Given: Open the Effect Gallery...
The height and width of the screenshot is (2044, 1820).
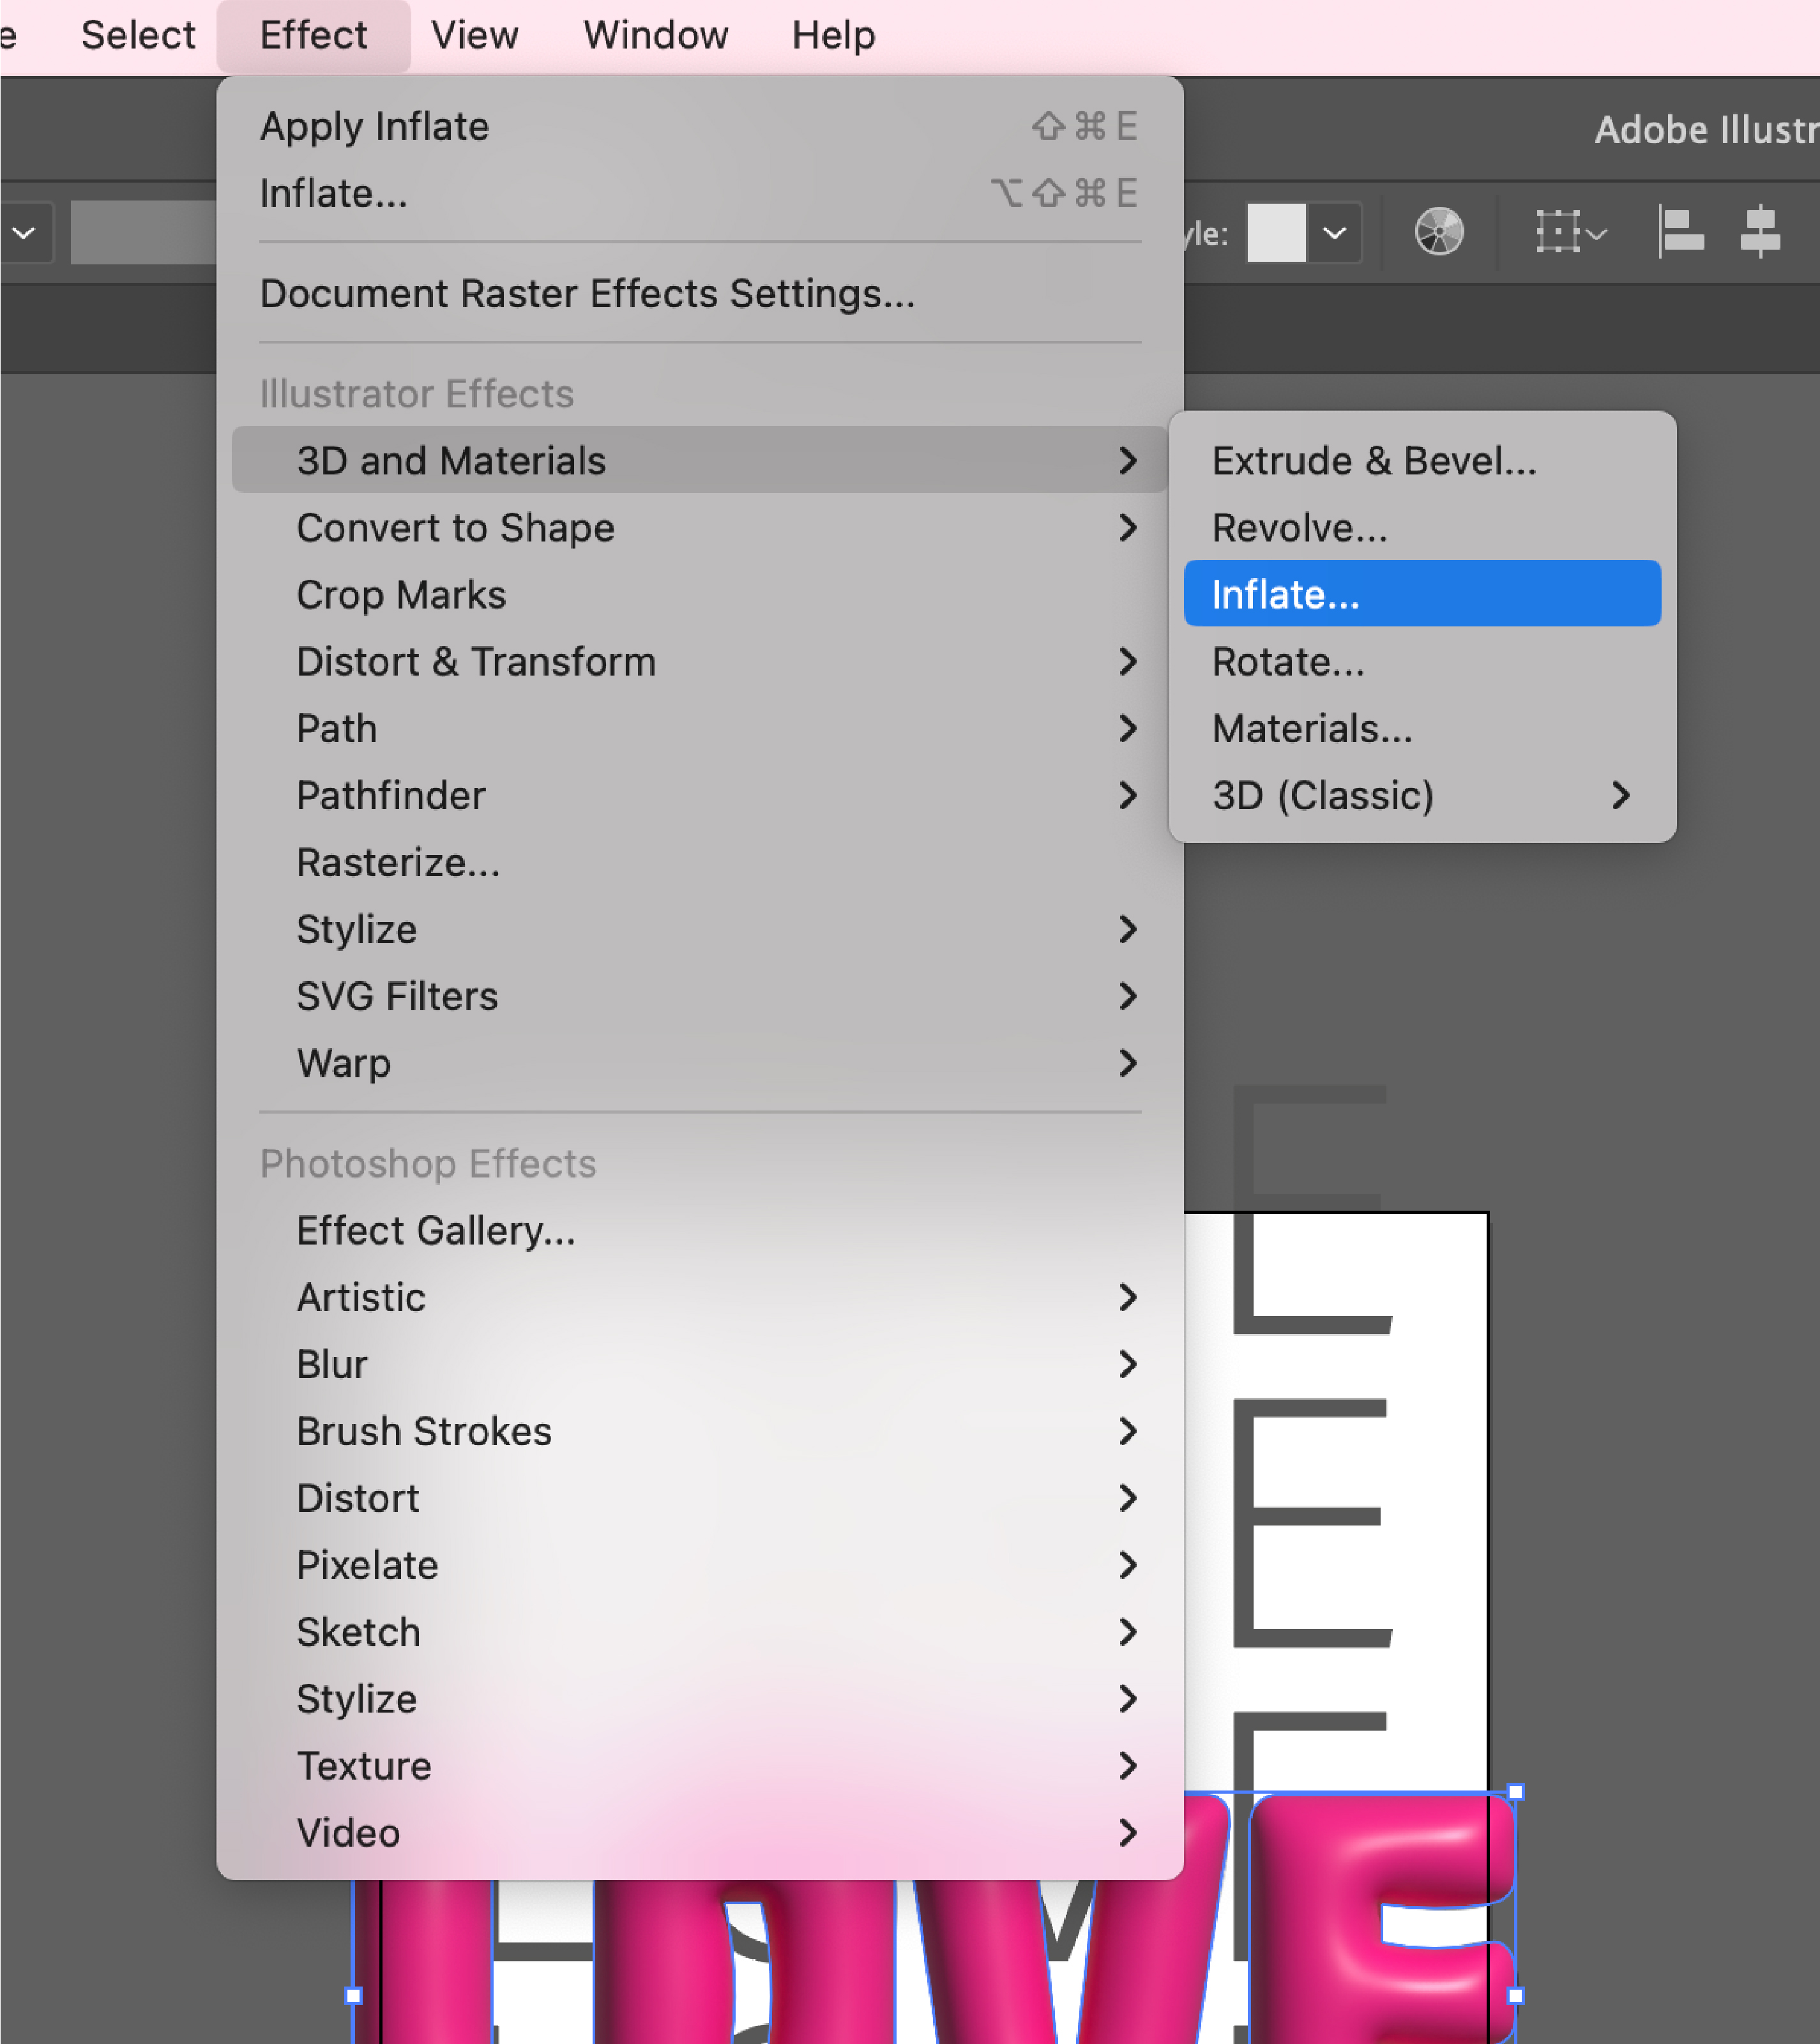Looking at the screenshot, I should [436, 1231].
